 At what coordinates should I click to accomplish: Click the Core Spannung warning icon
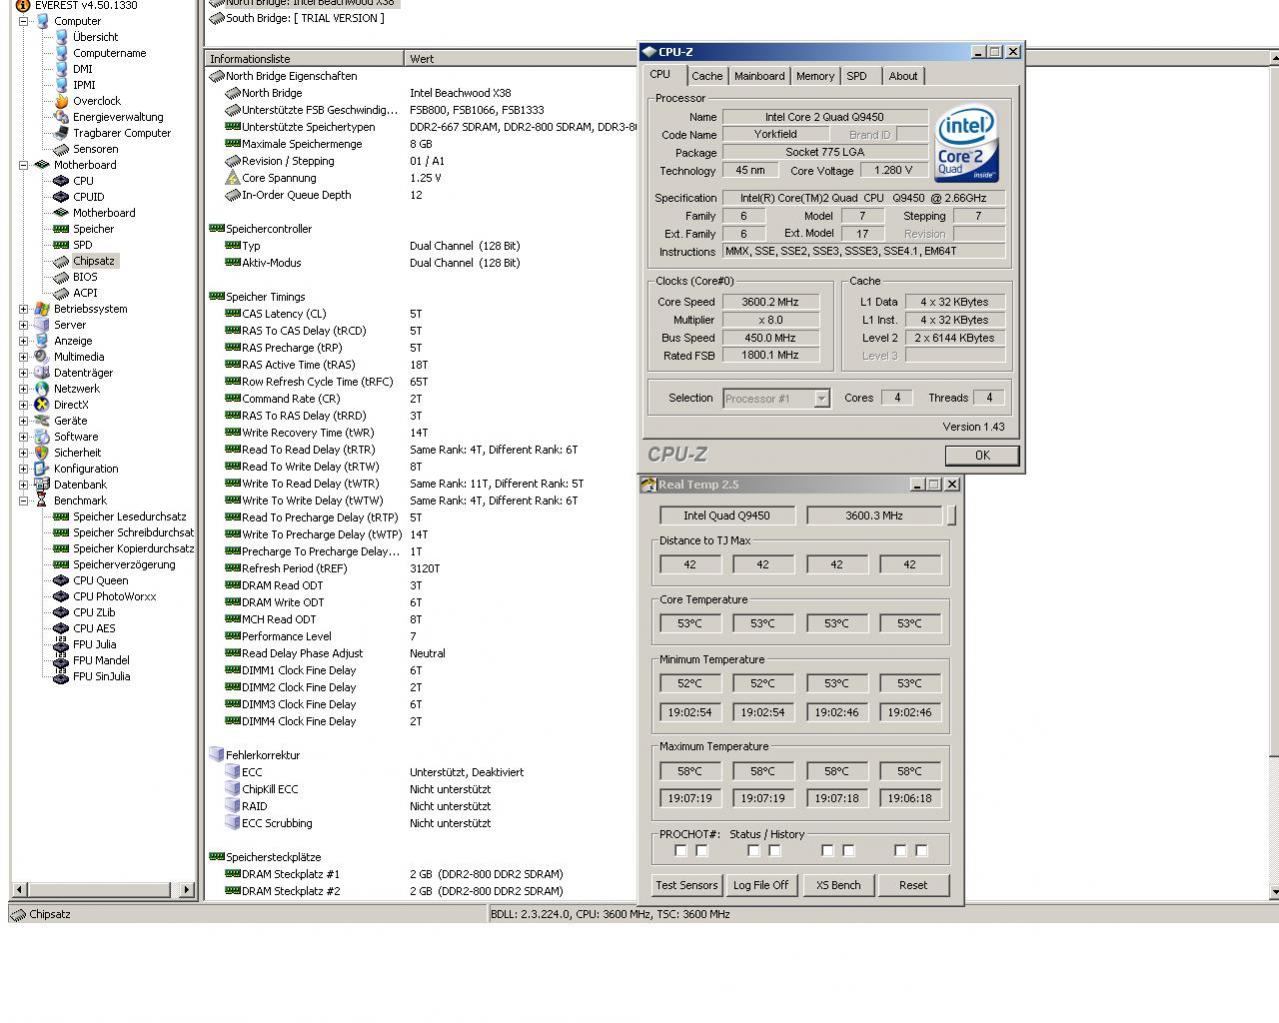tap(233, 178)
